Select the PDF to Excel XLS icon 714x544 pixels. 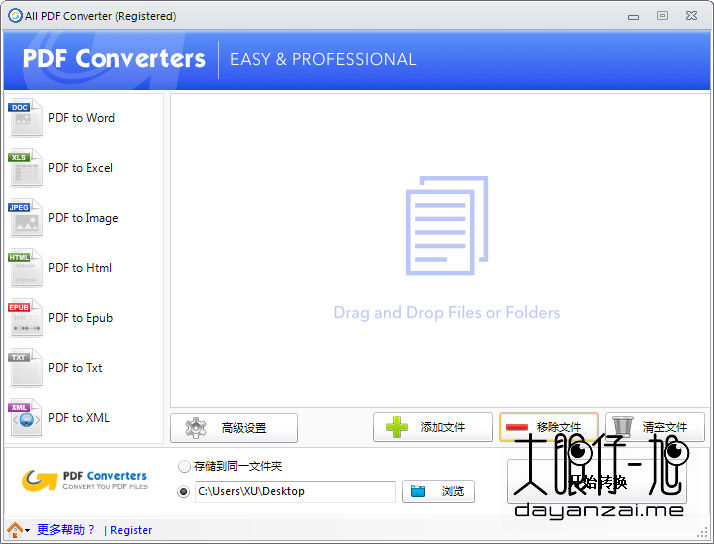pyautogui.click(x=26, y=168)
